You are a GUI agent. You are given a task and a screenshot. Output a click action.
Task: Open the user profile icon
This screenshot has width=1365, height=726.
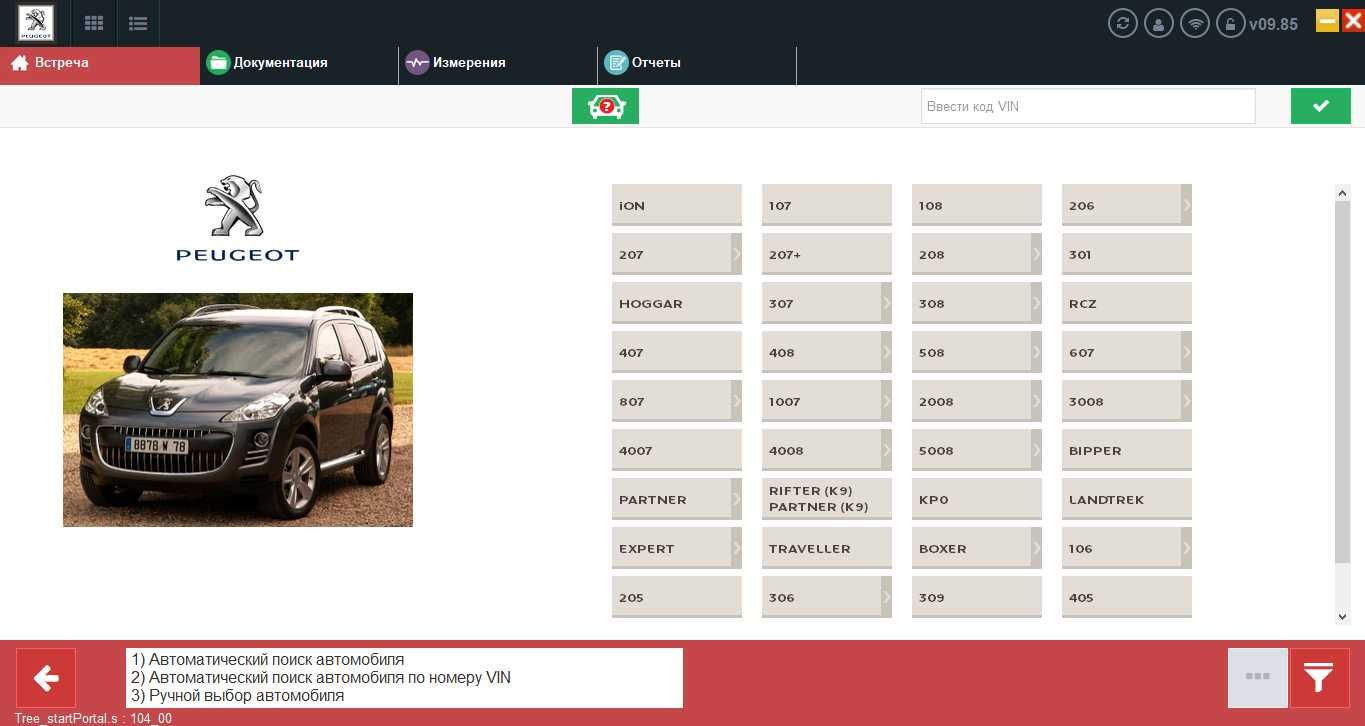click(1159, 23)
